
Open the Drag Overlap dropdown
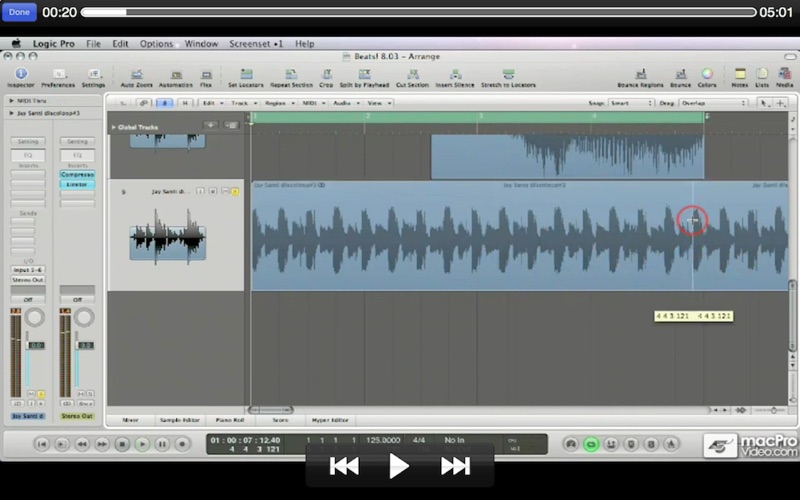click(x=713, y=103)
